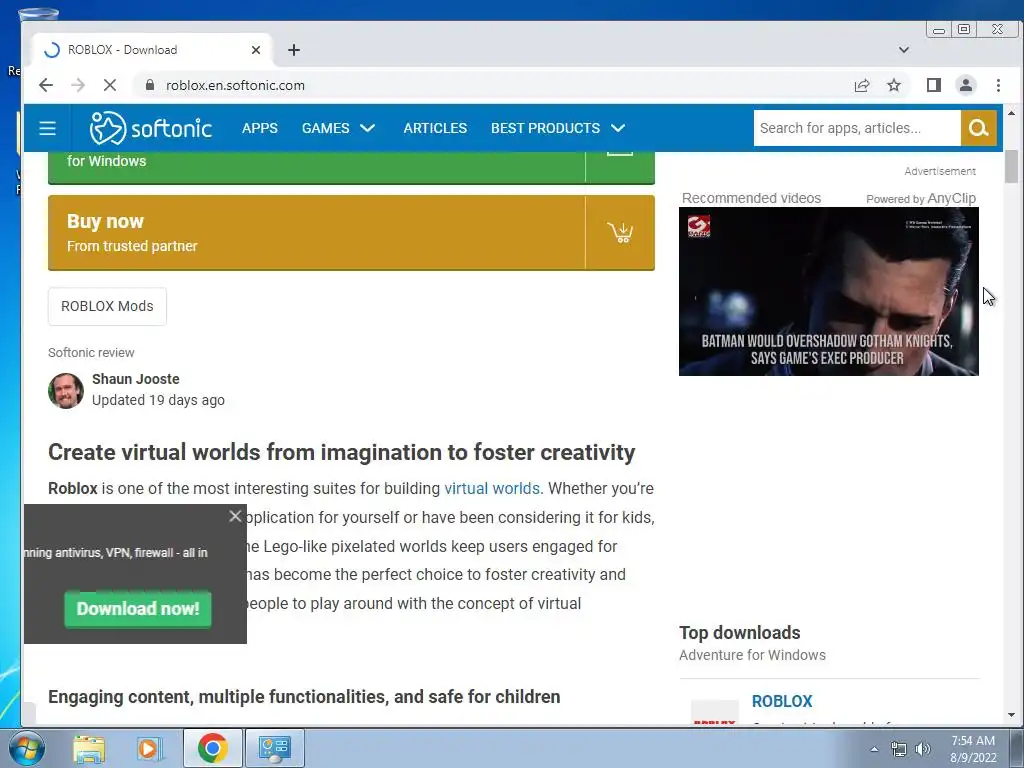Open the control panel taskbar app
This screenshot has width=1024, height=768.
(274, 748)
